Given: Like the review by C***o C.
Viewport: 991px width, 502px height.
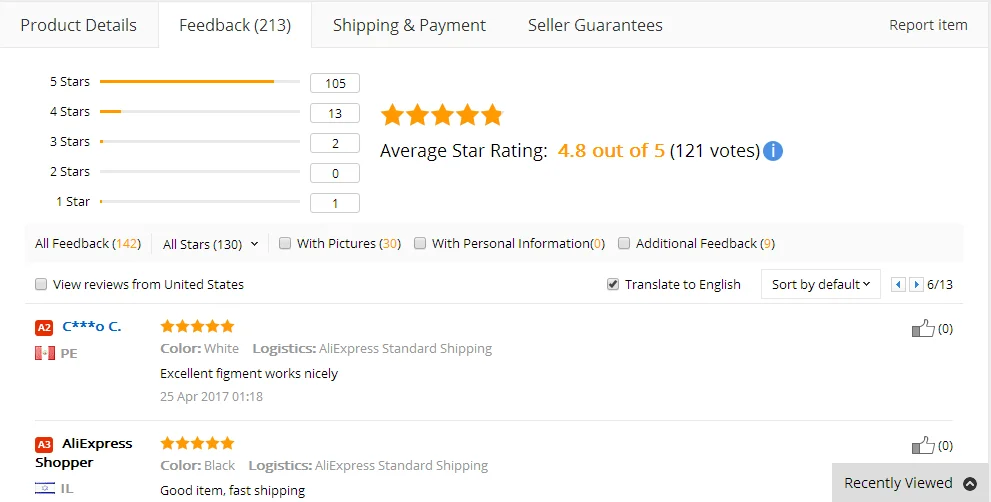Looking at the screenshot, I should [922, 328].
